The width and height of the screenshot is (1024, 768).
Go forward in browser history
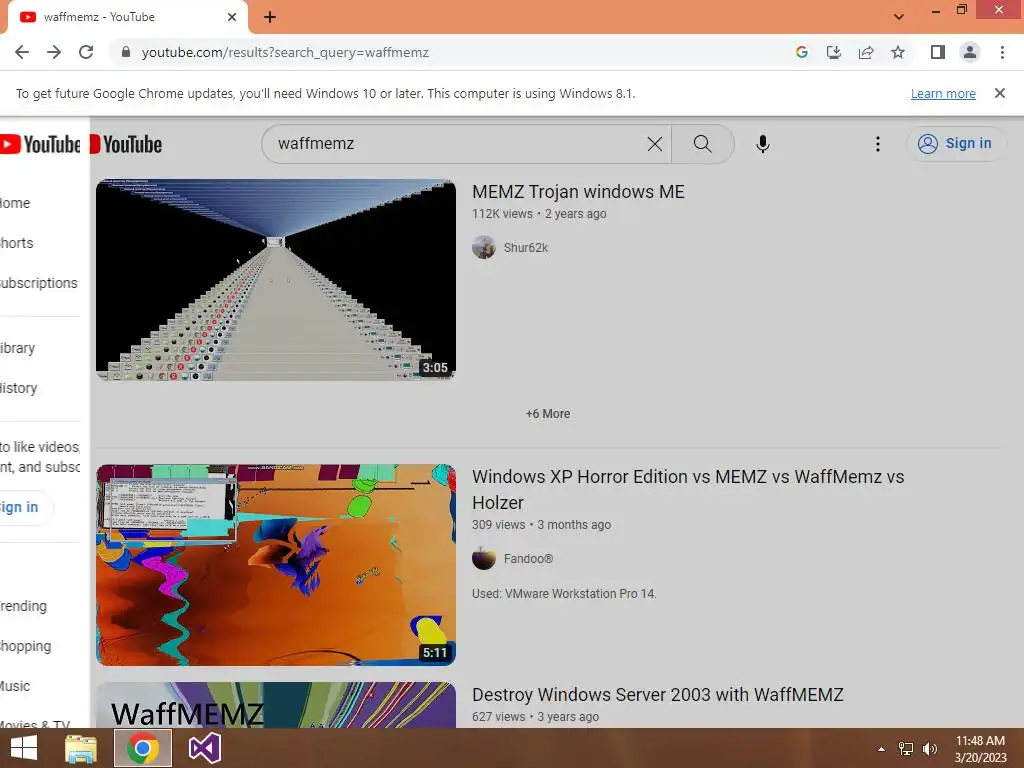point(54,52)
